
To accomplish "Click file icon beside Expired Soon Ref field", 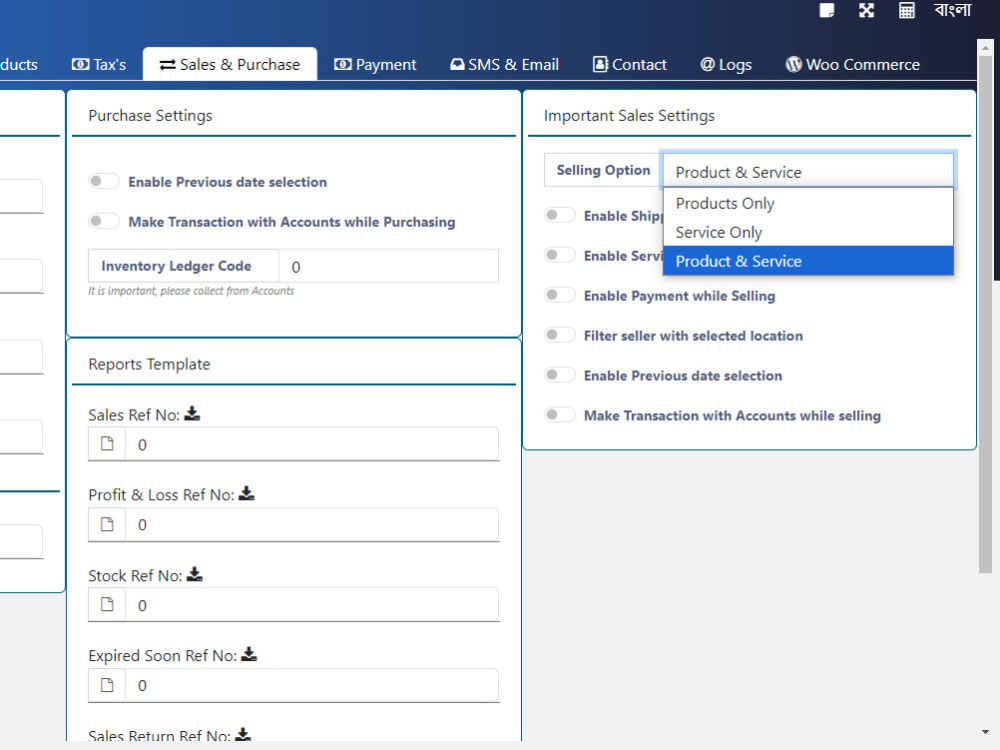I will point(107,685).
